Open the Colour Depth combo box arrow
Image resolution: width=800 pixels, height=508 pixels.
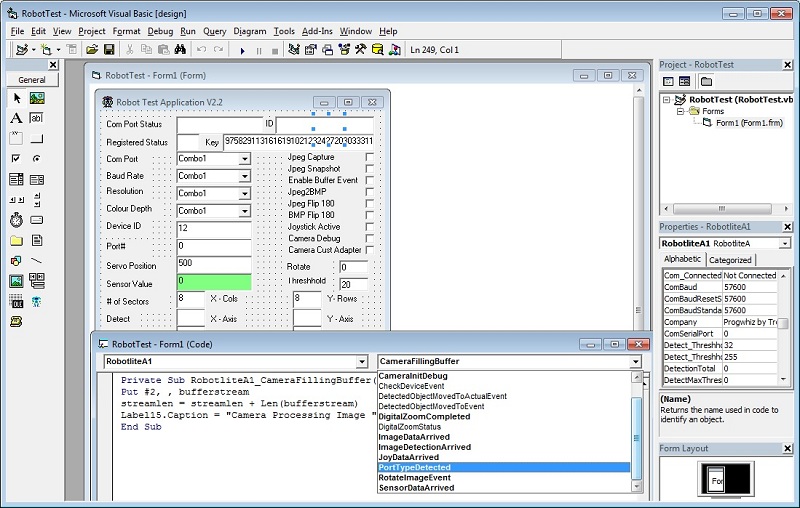click(245, 211)
